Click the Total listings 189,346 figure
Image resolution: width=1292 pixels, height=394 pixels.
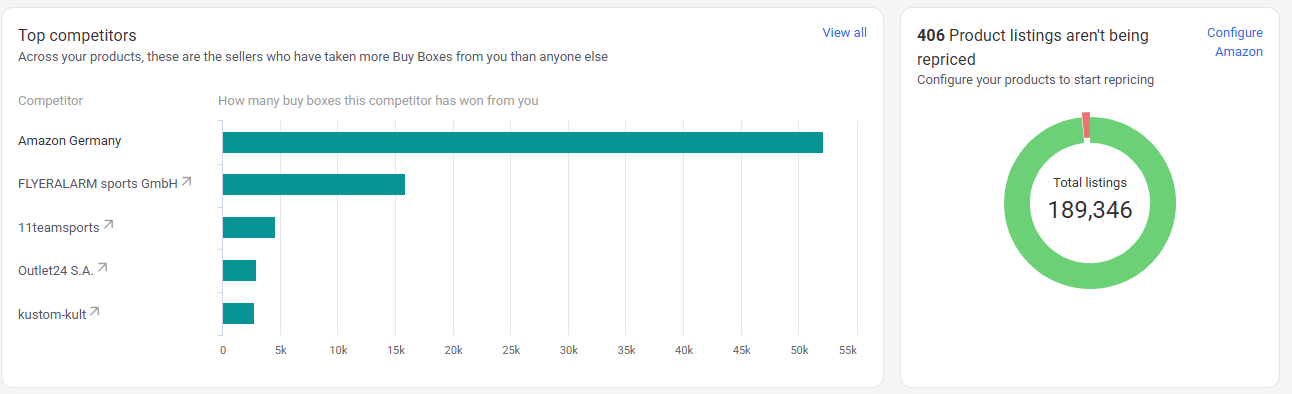coord(1090,210)
